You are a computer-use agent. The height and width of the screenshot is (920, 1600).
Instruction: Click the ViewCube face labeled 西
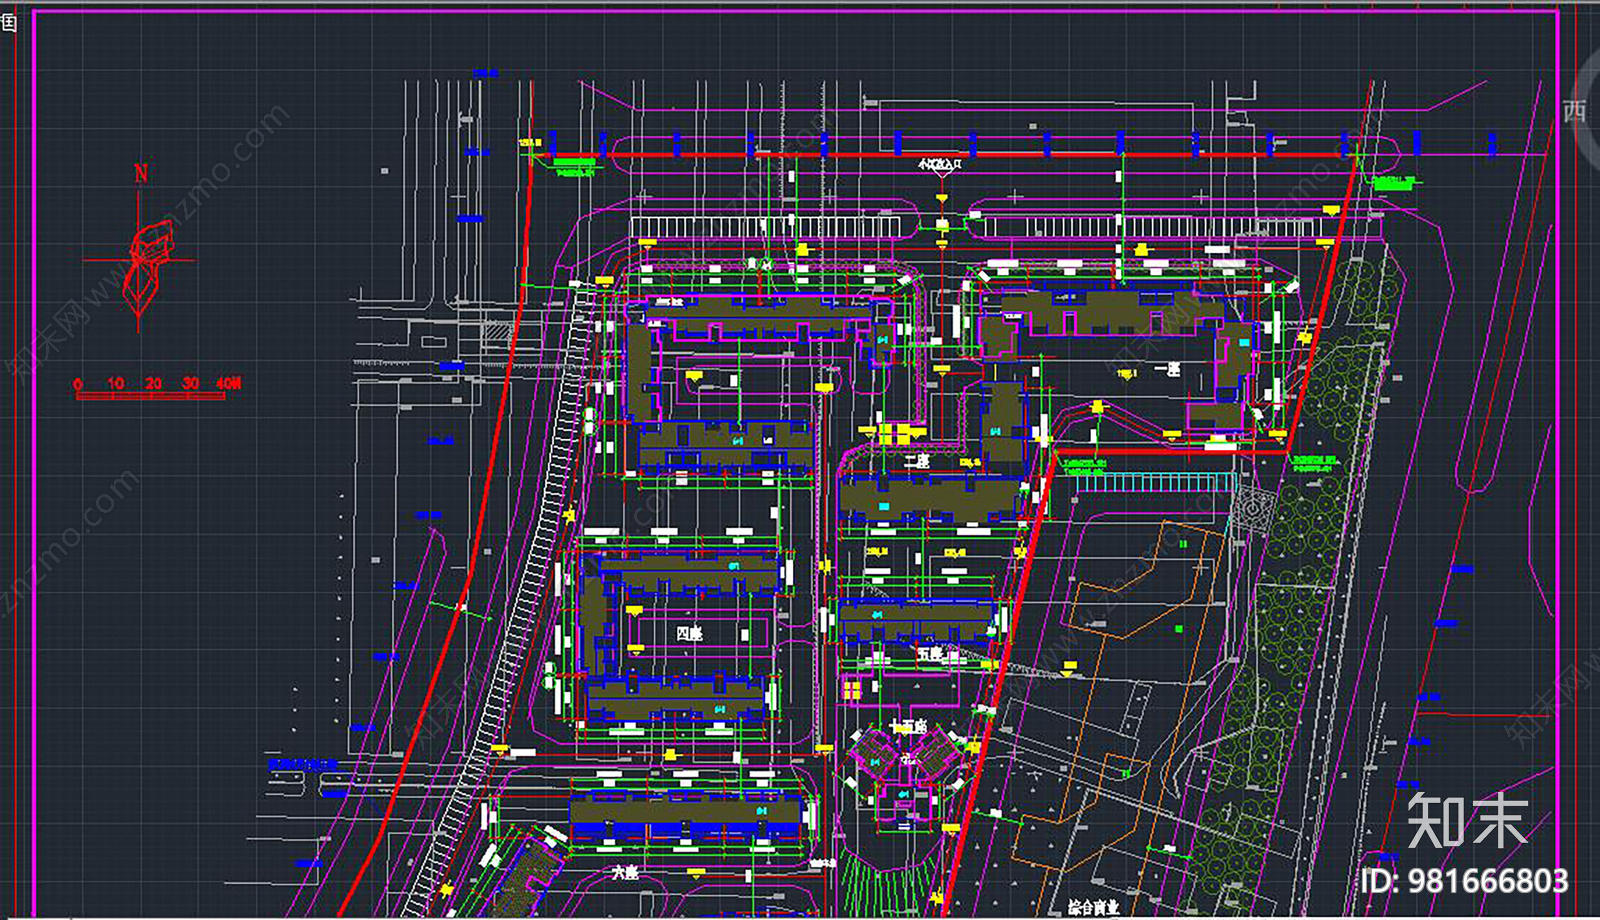[x=1575, y=111]
